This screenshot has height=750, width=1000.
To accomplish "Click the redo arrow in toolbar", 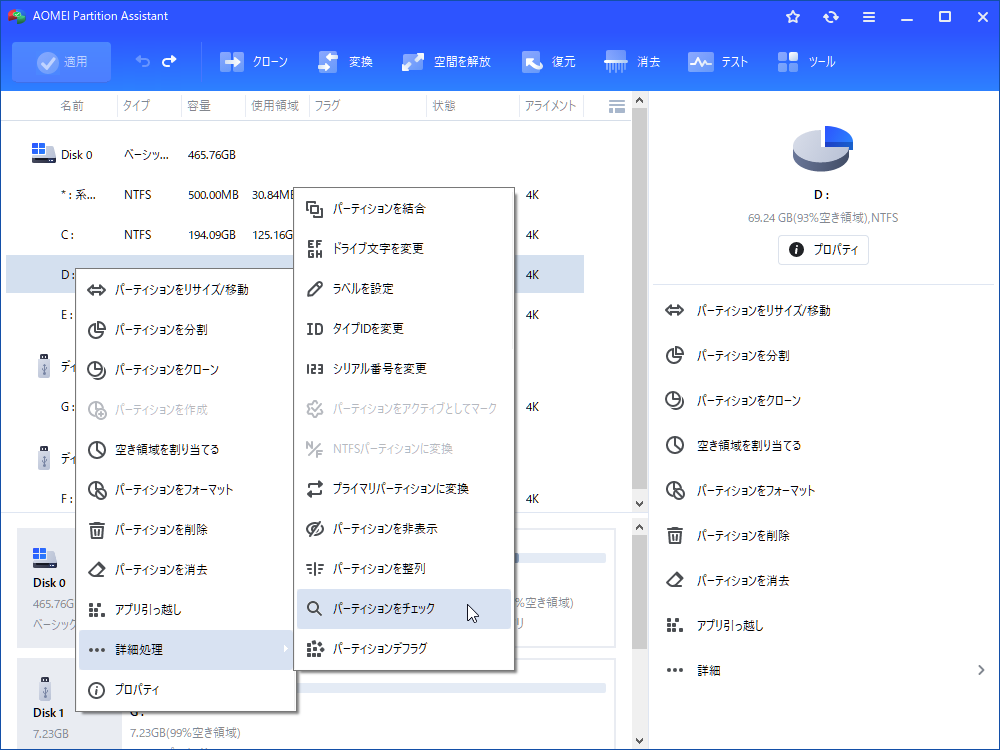I will coord(169,61).
